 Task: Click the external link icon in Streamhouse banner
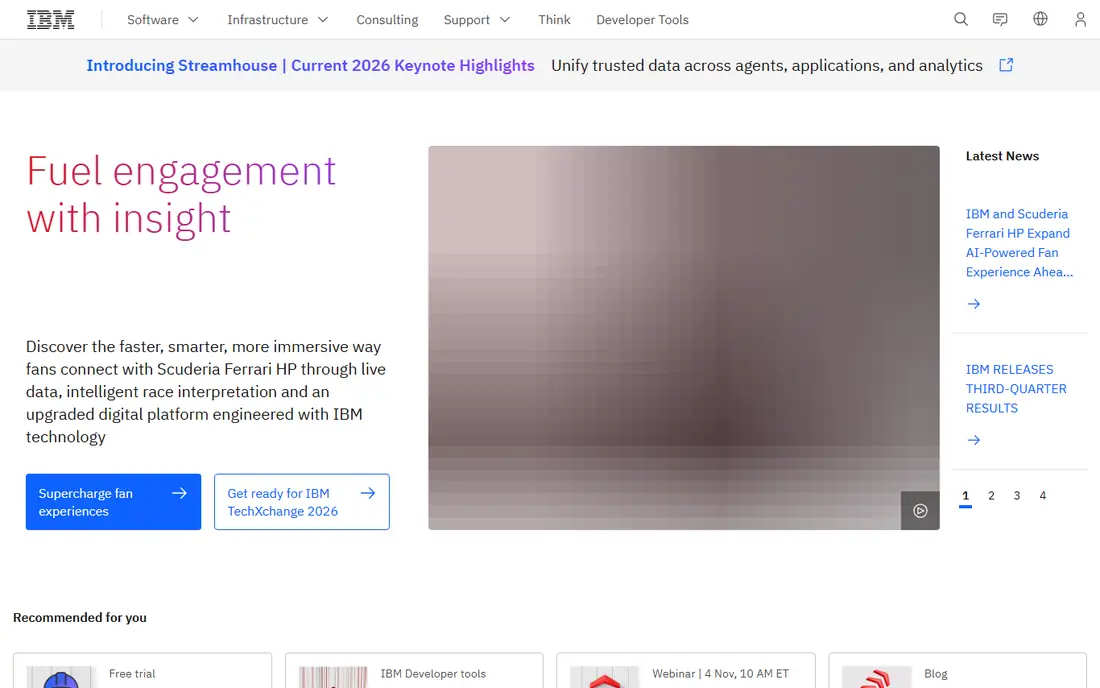coord(1006,65)
